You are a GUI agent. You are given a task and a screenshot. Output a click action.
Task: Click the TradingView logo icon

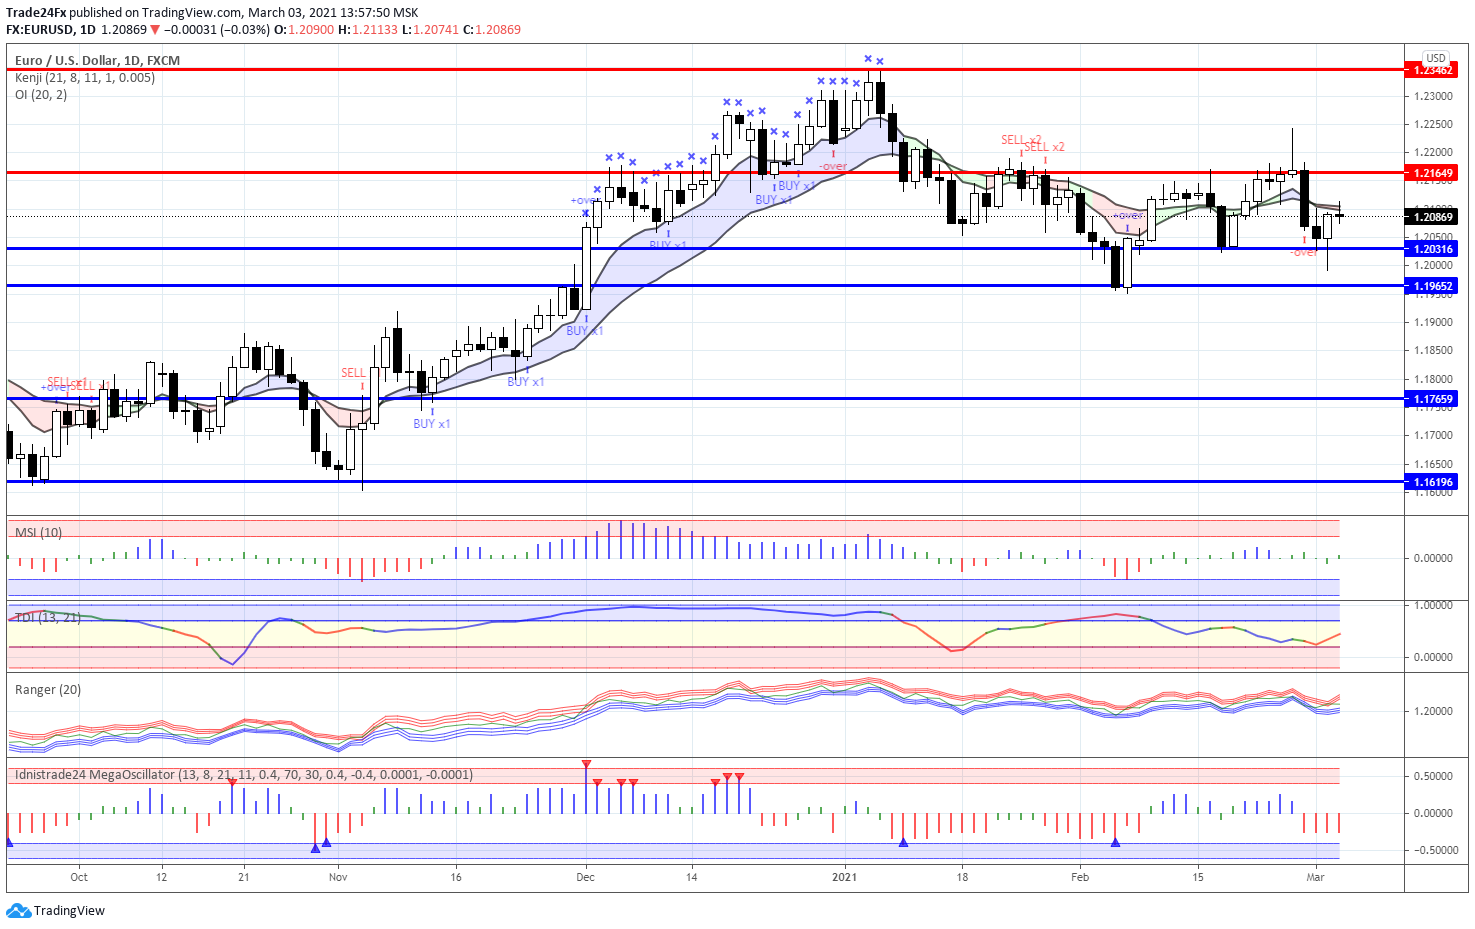tap(18, 910)
